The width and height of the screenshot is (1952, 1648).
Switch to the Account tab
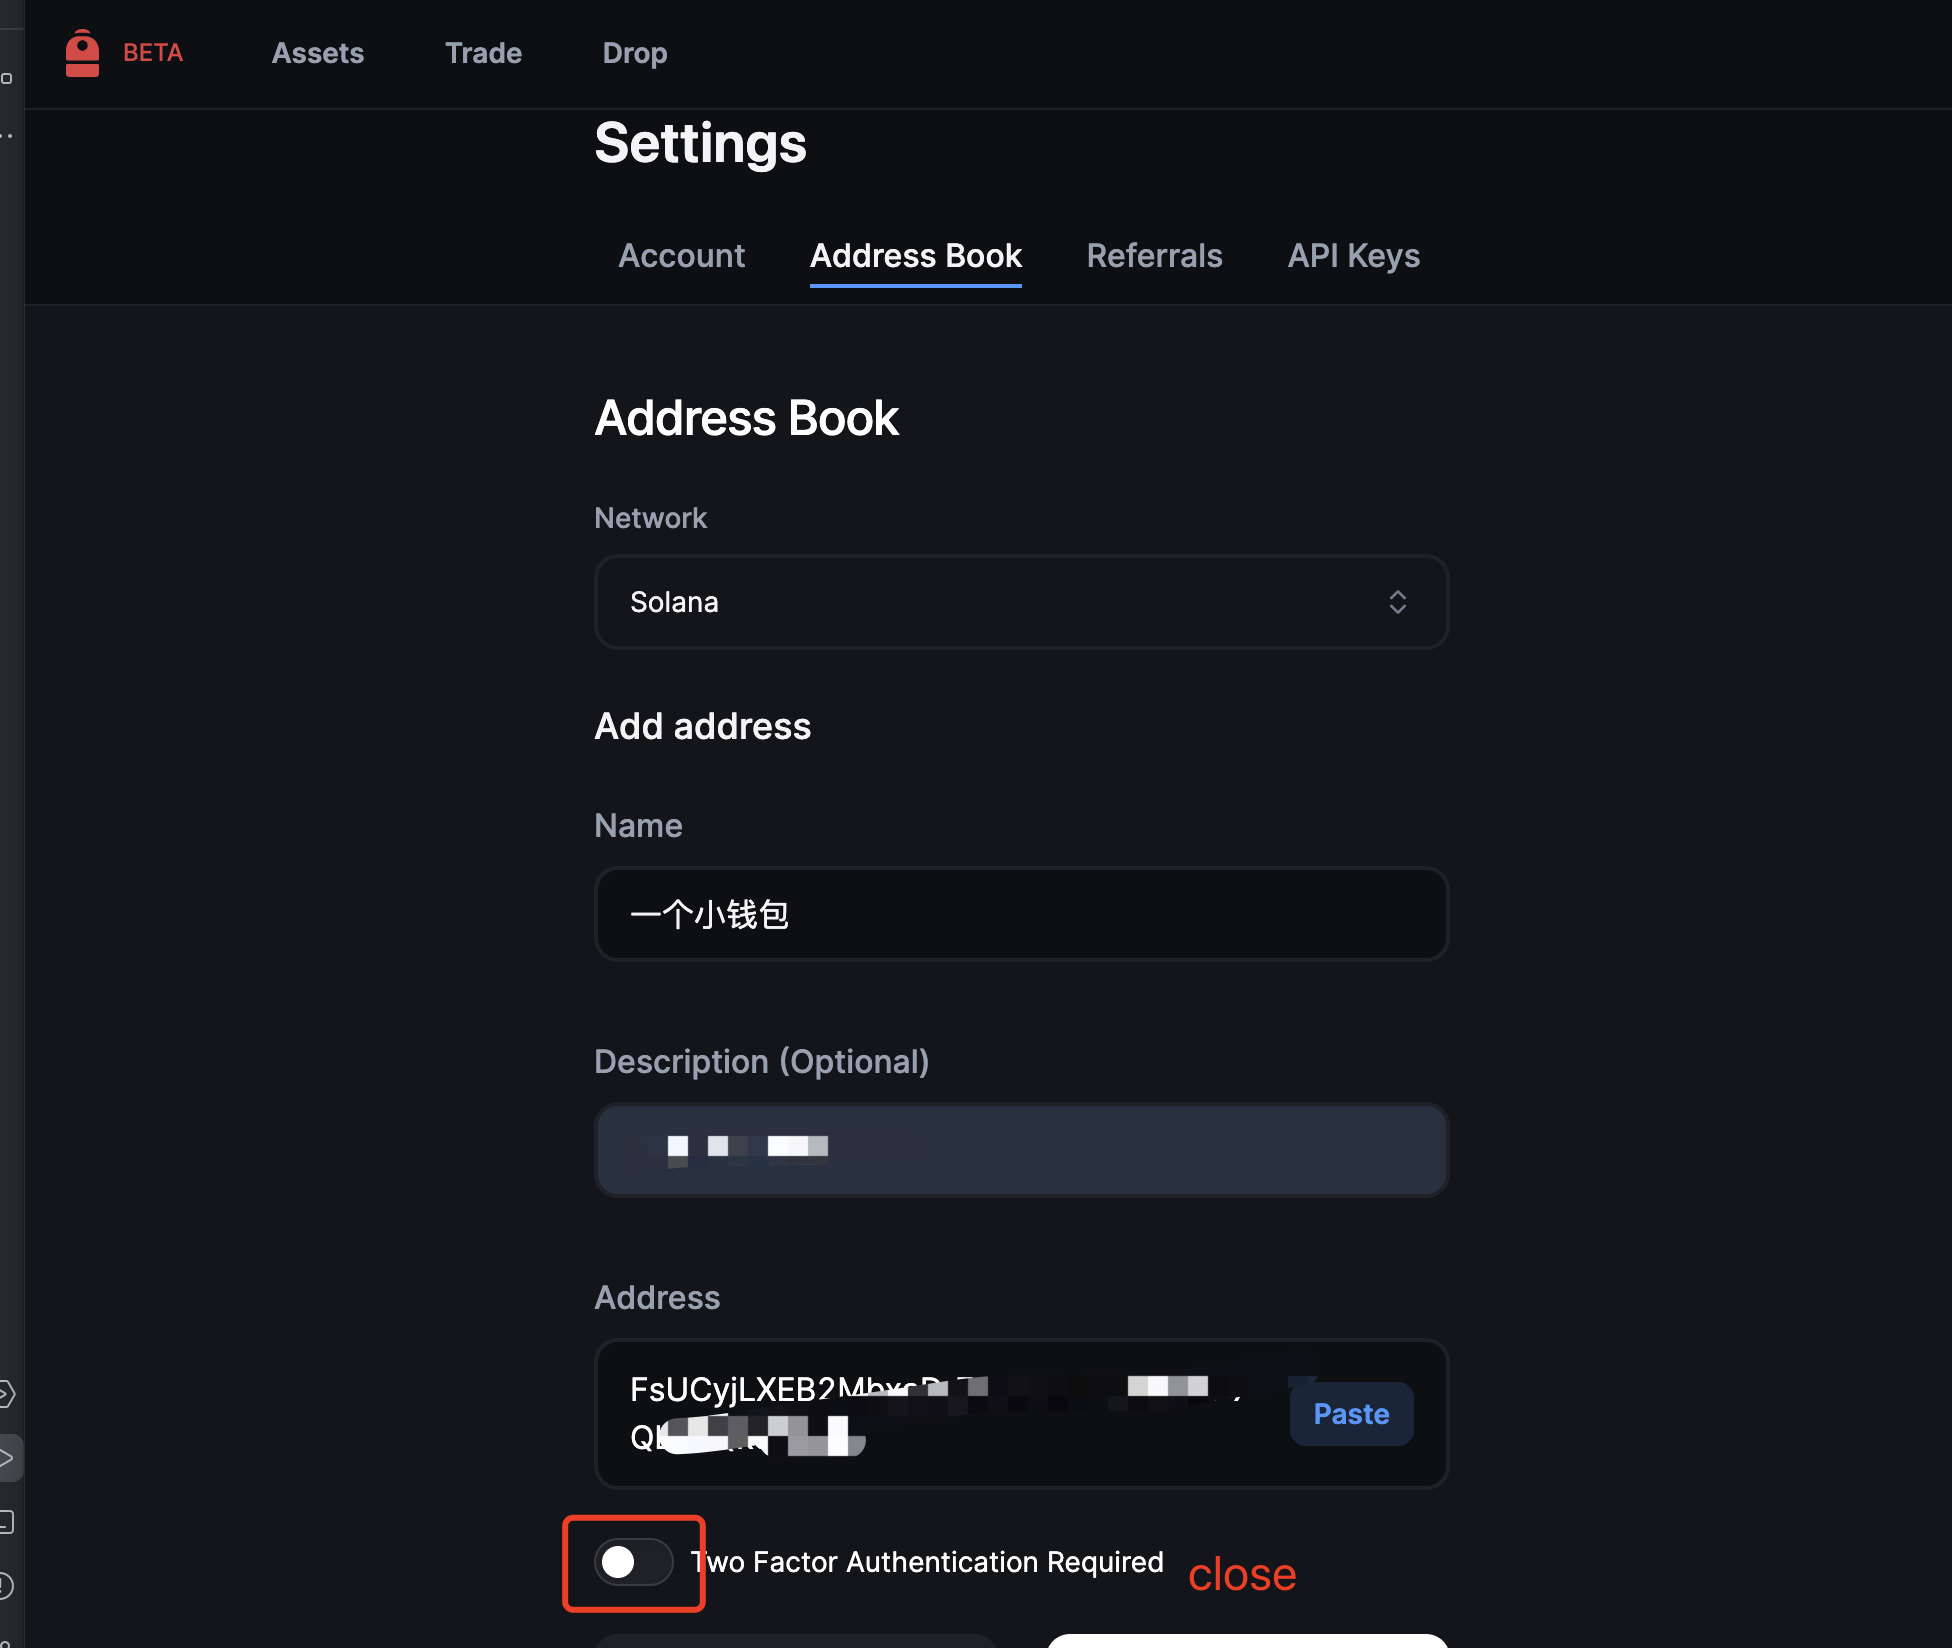click(681, 256)
